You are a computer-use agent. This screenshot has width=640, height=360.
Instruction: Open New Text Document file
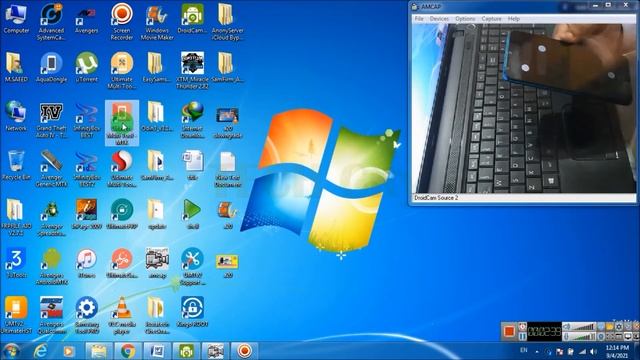point(227,169)
